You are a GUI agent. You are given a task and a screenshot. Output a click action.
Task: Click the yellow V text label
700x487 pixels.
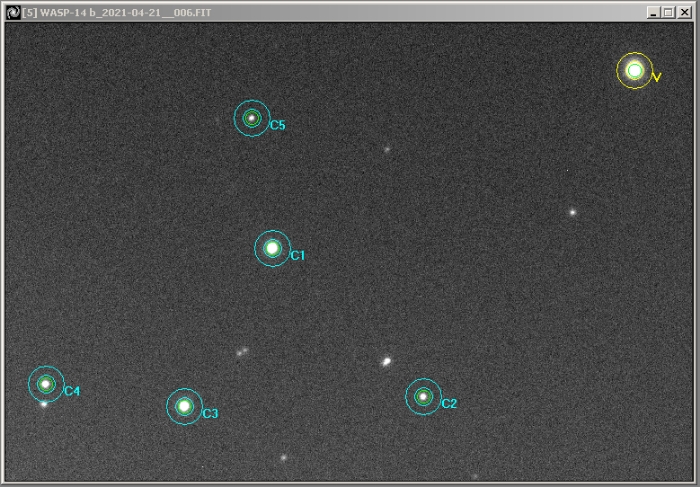tap(657, 77)
